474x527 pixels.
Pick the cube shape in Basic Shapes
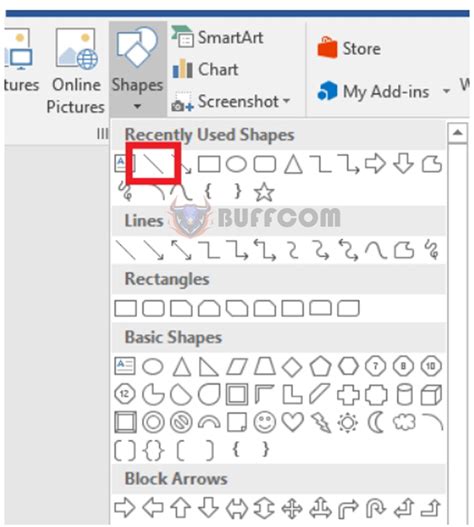tap(431, 394)
